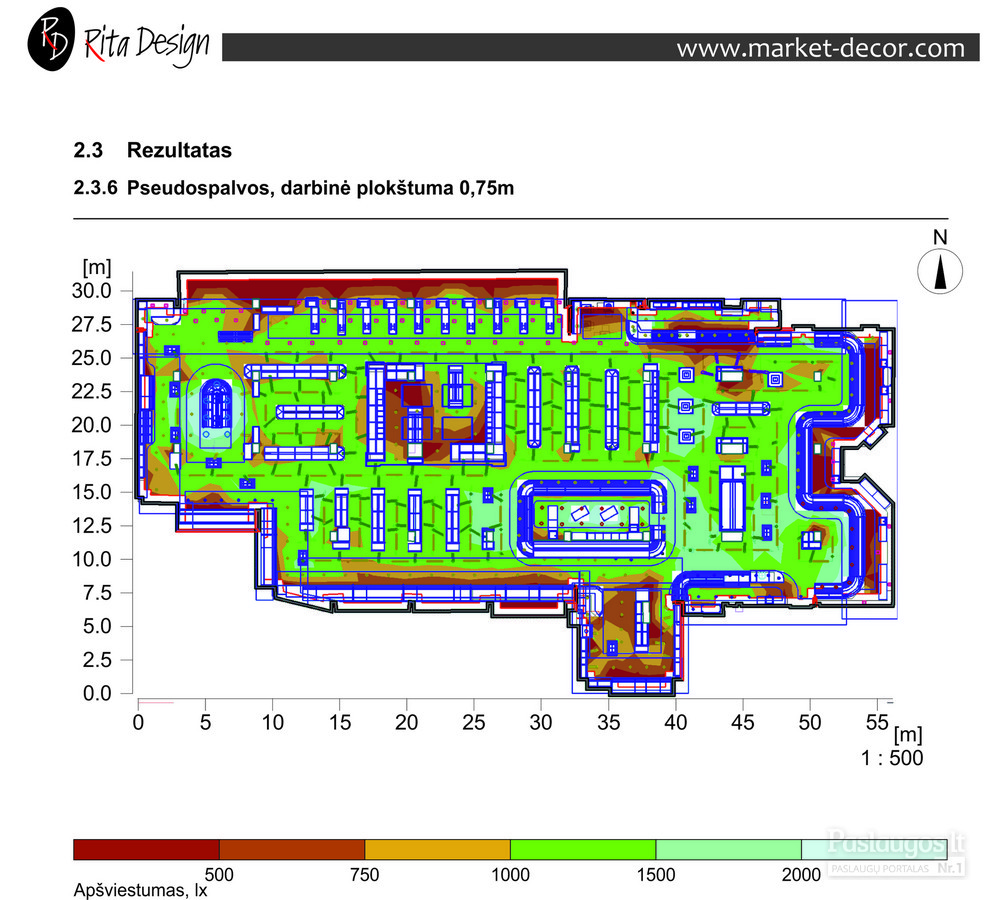Viewport: 991px width, 900px height.
Task: Click the dark red below-500 lux swatch
Action: coord(146,849)
